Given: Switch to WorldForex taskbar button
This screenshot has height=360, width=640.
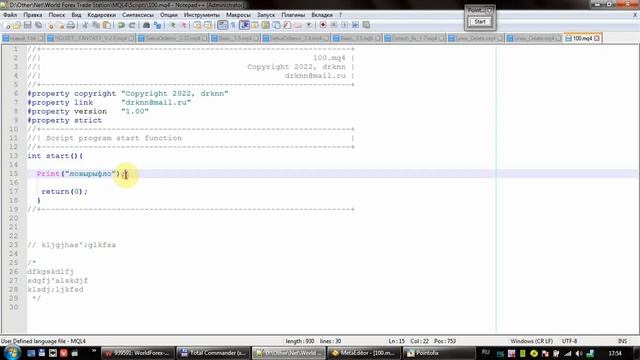Looking at the screenshot, I should [x=138, y=353].
